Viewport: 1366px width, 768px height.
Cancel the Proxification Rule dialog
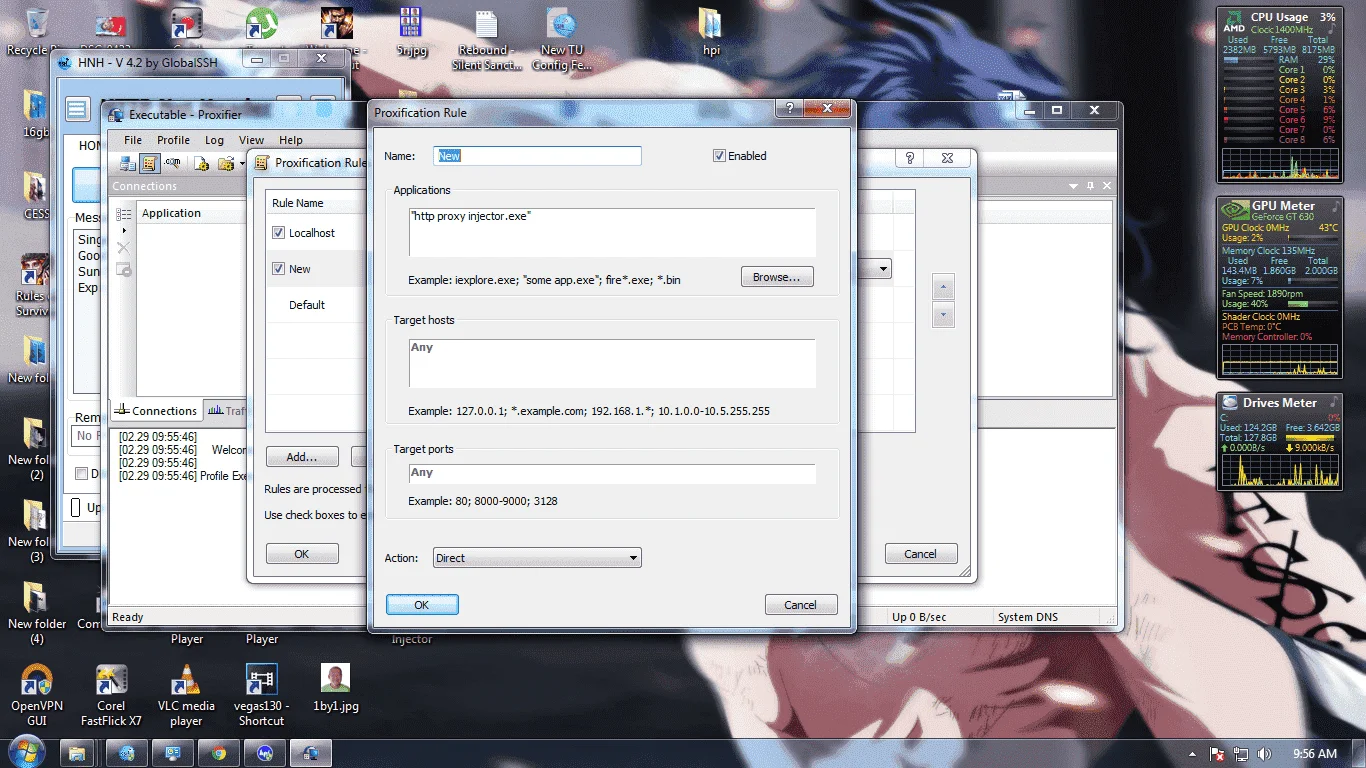pyautogui.click(x=800, y=605)
